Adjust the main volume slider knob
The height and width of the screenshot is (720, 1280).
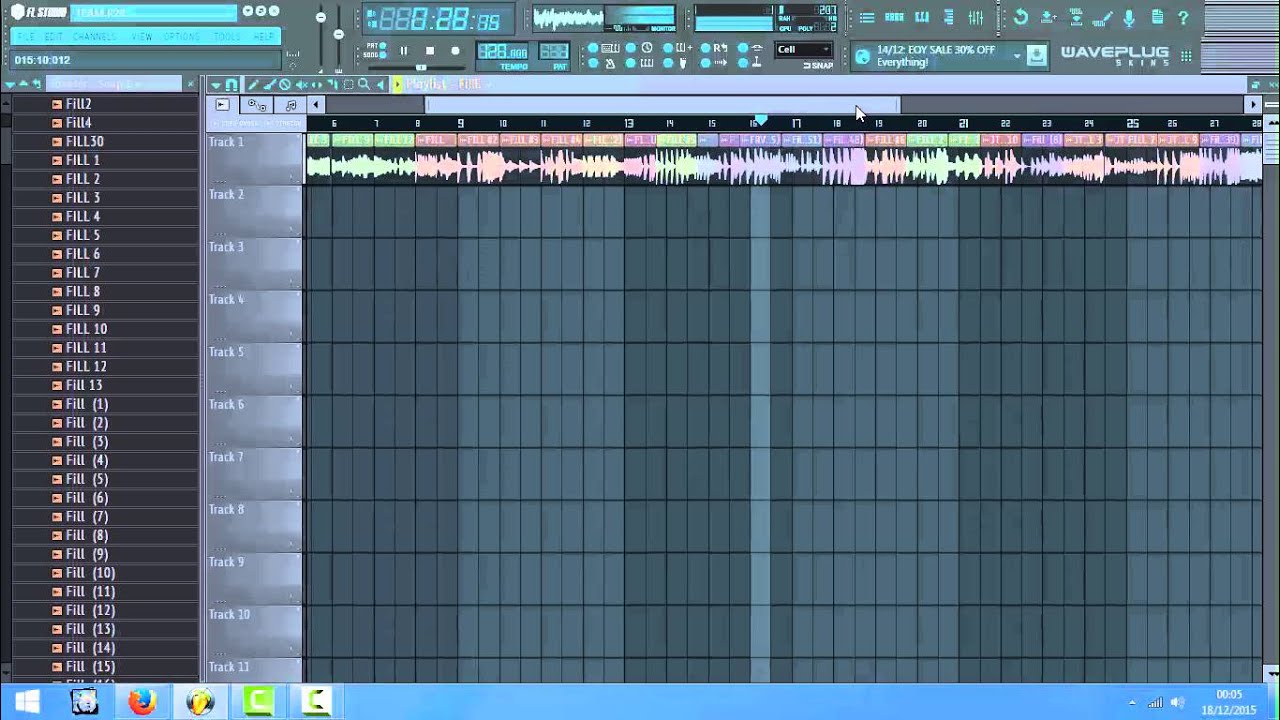point(321,17)
